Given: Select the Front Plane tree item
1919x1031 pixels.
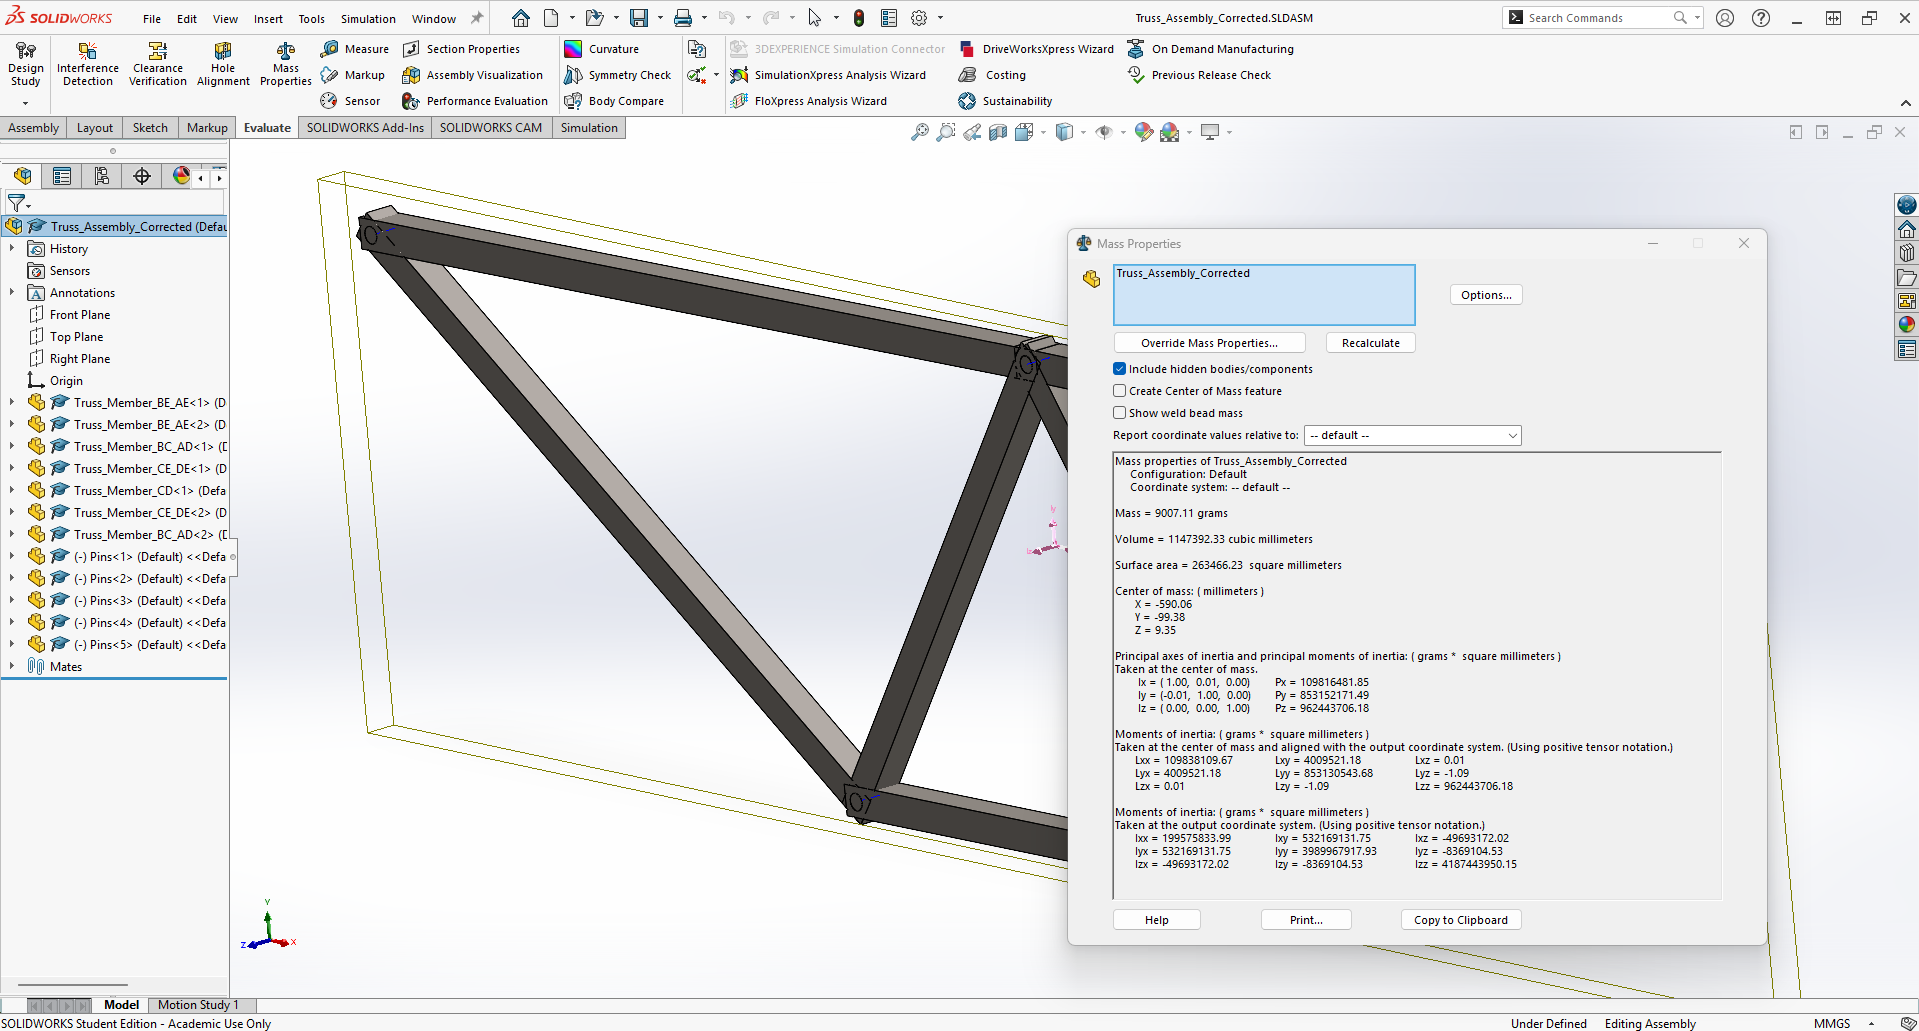Looking at the screenshot, I should click(x=80, y=315).
